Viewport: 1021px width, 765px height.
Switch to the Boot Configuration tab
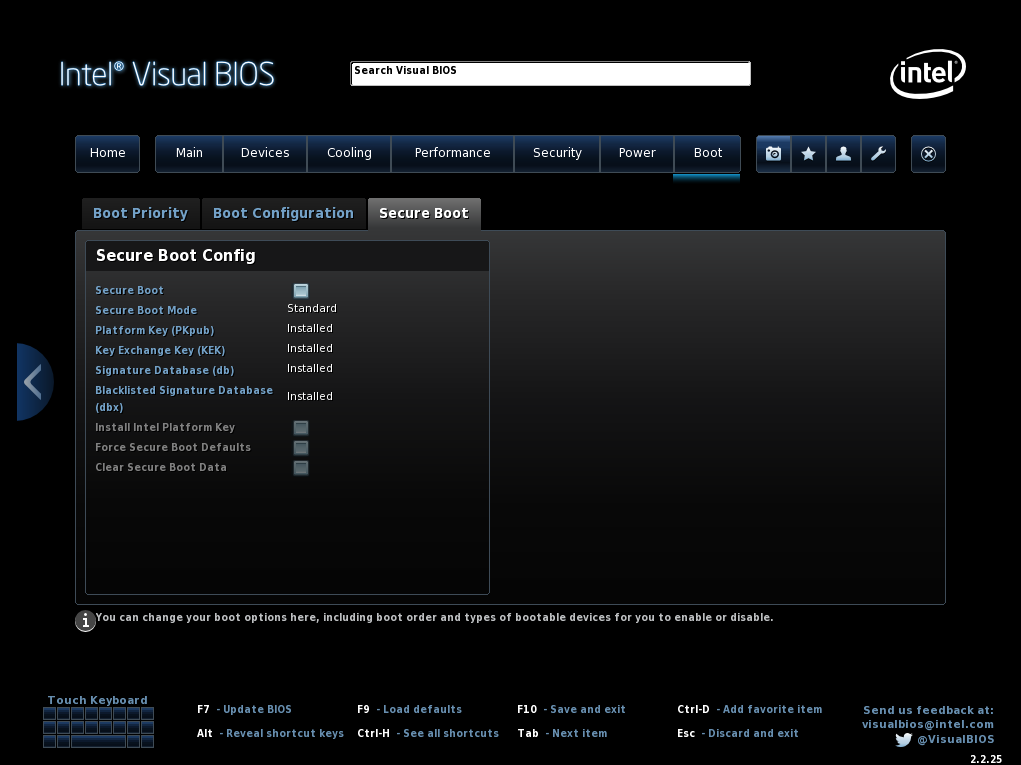tap(283, 214)
